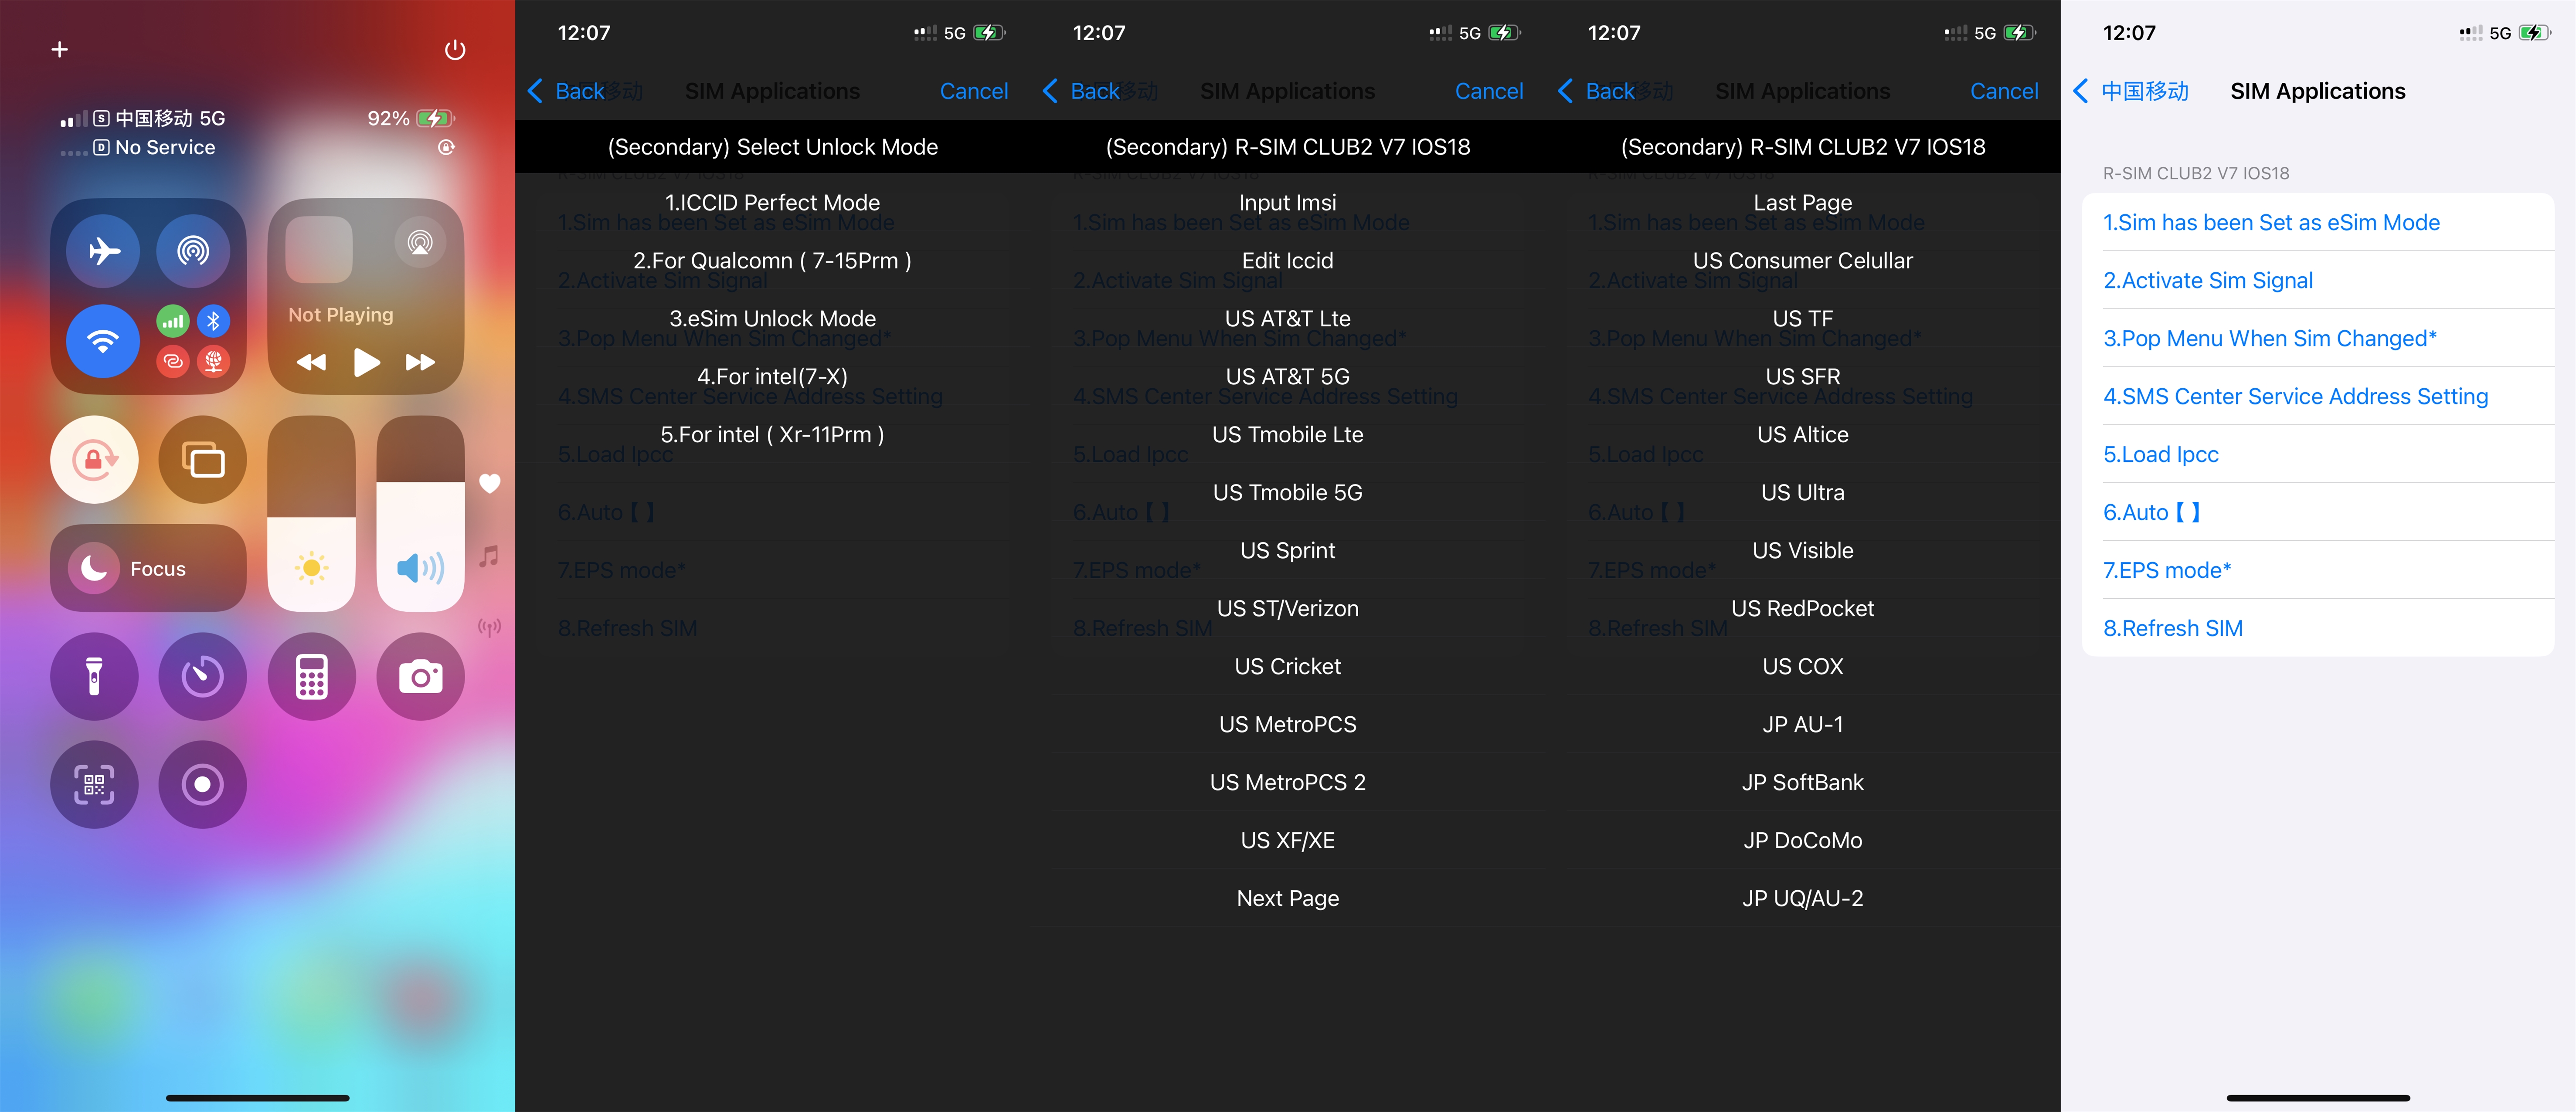Viewport: 2576px width, 1112px height.
Task: Select US RedPocket carrier
Action: (x=1803, y=609)
